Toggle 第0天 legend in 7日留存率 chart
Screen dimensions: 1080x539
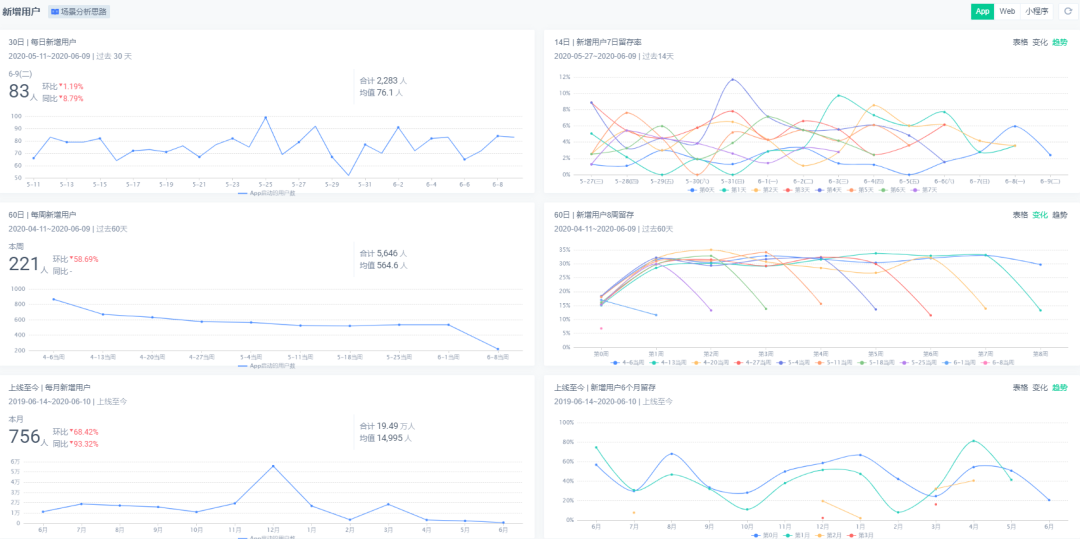(701, 190)
